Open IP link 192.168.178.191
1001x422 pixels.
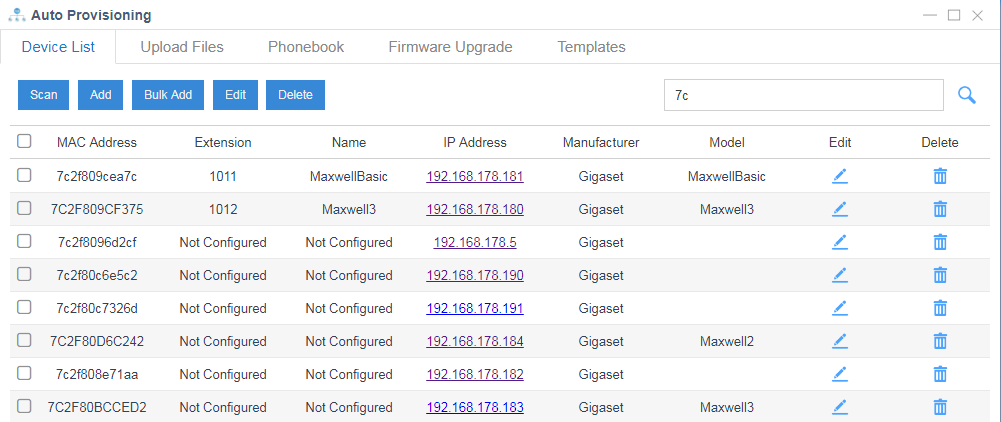(x=475, y=308)
